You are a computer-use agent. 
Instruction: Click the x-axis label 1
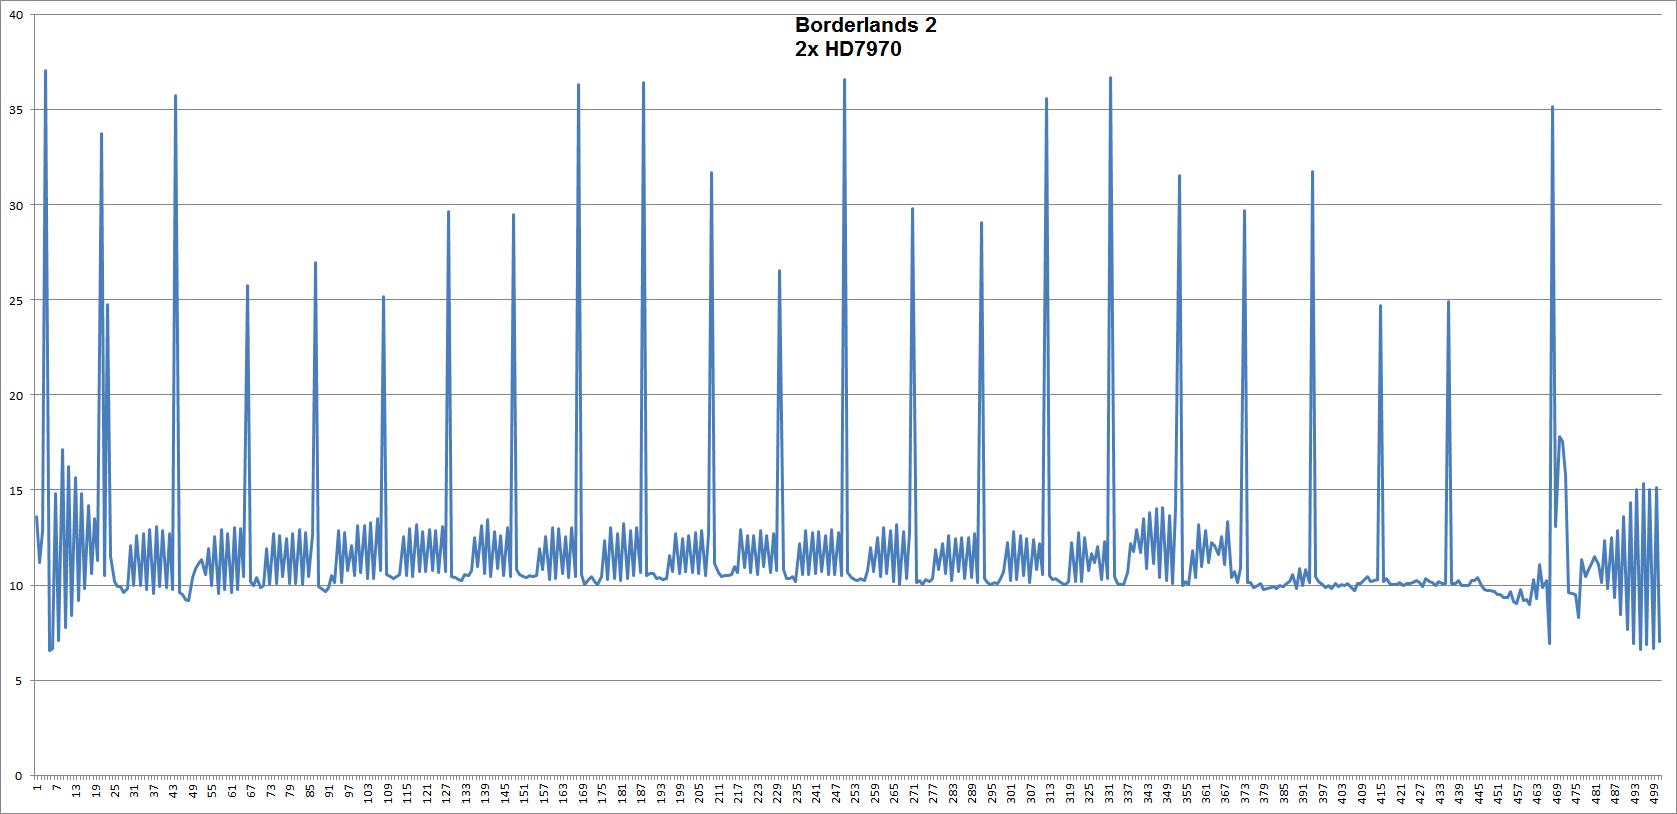pos(37,788)
